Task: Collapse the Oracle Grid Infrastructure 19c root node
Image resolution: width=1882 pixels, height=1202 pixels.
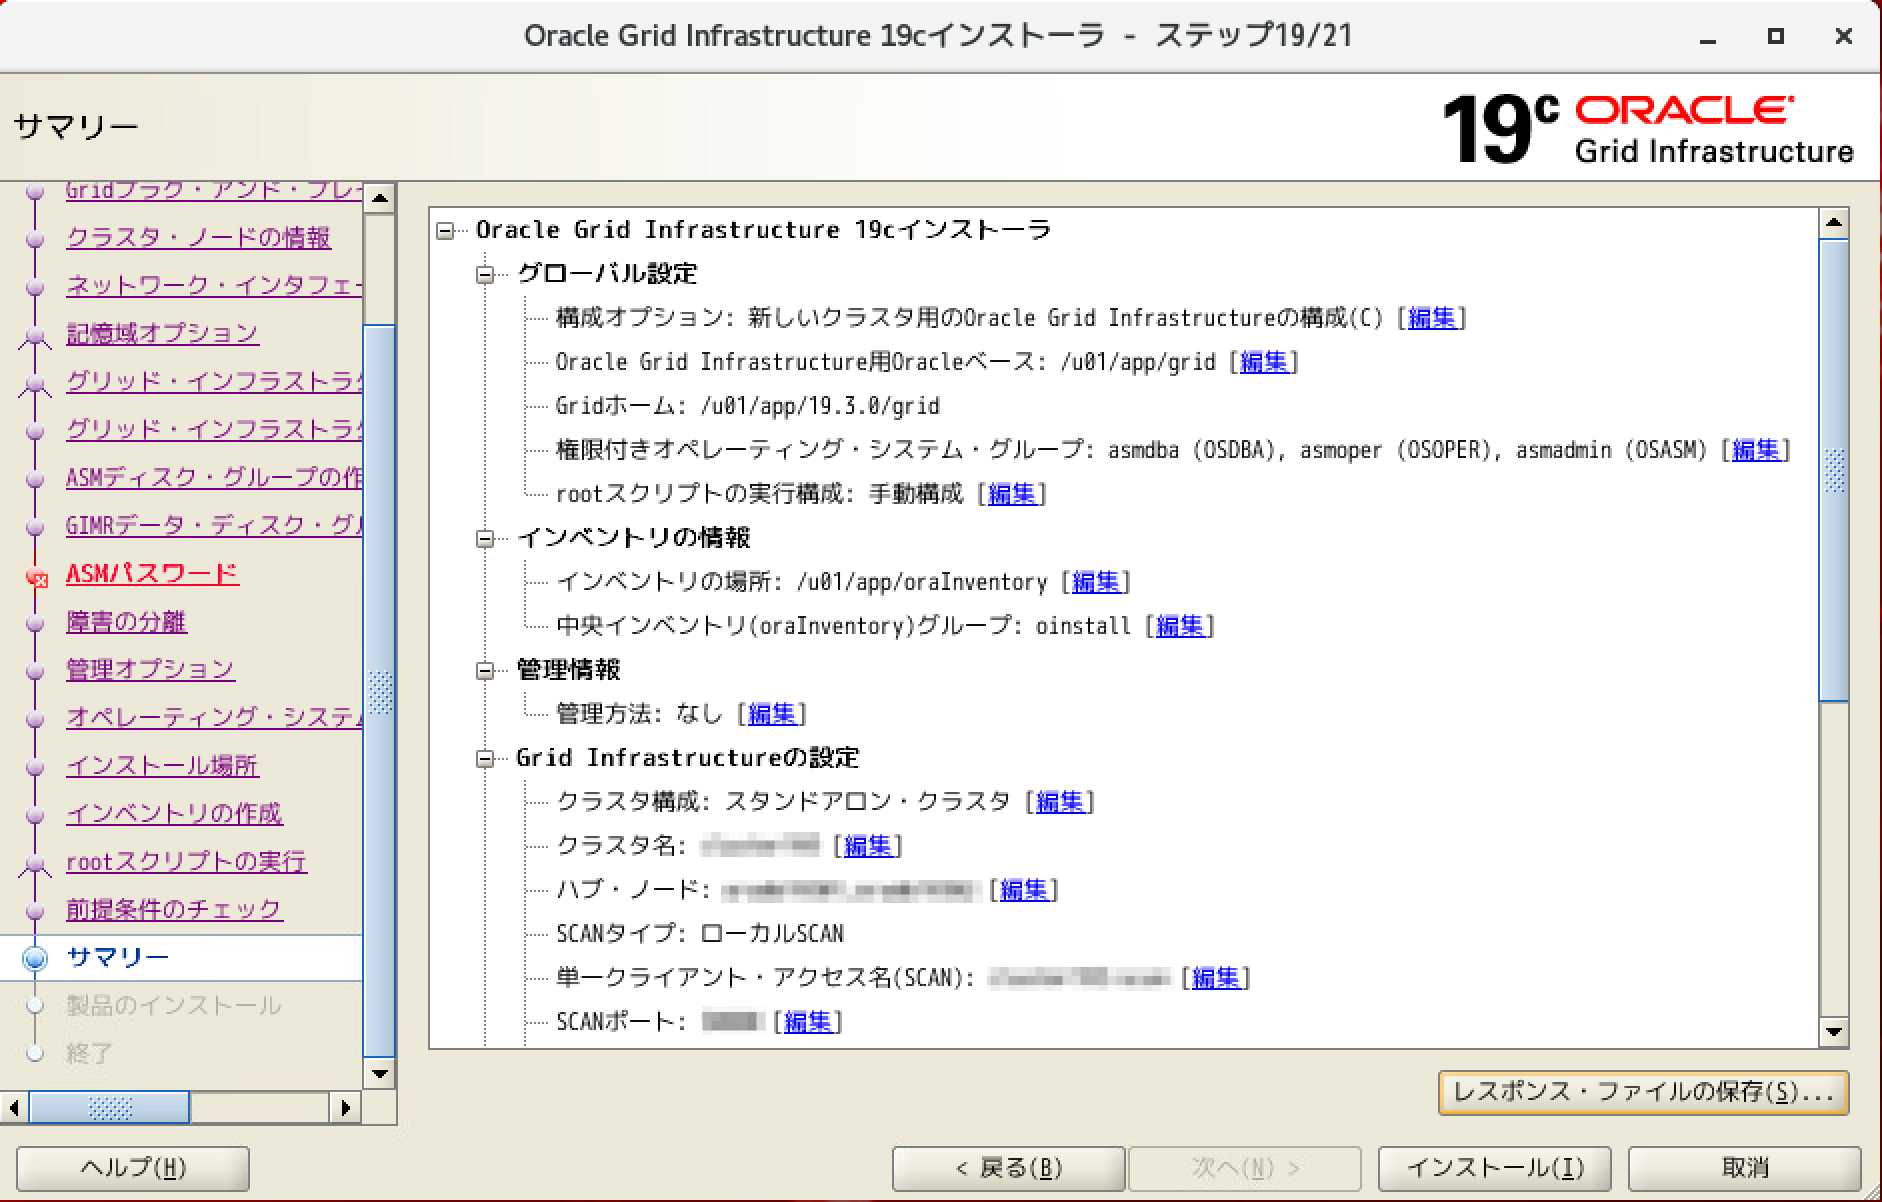Action: point(446,231)
